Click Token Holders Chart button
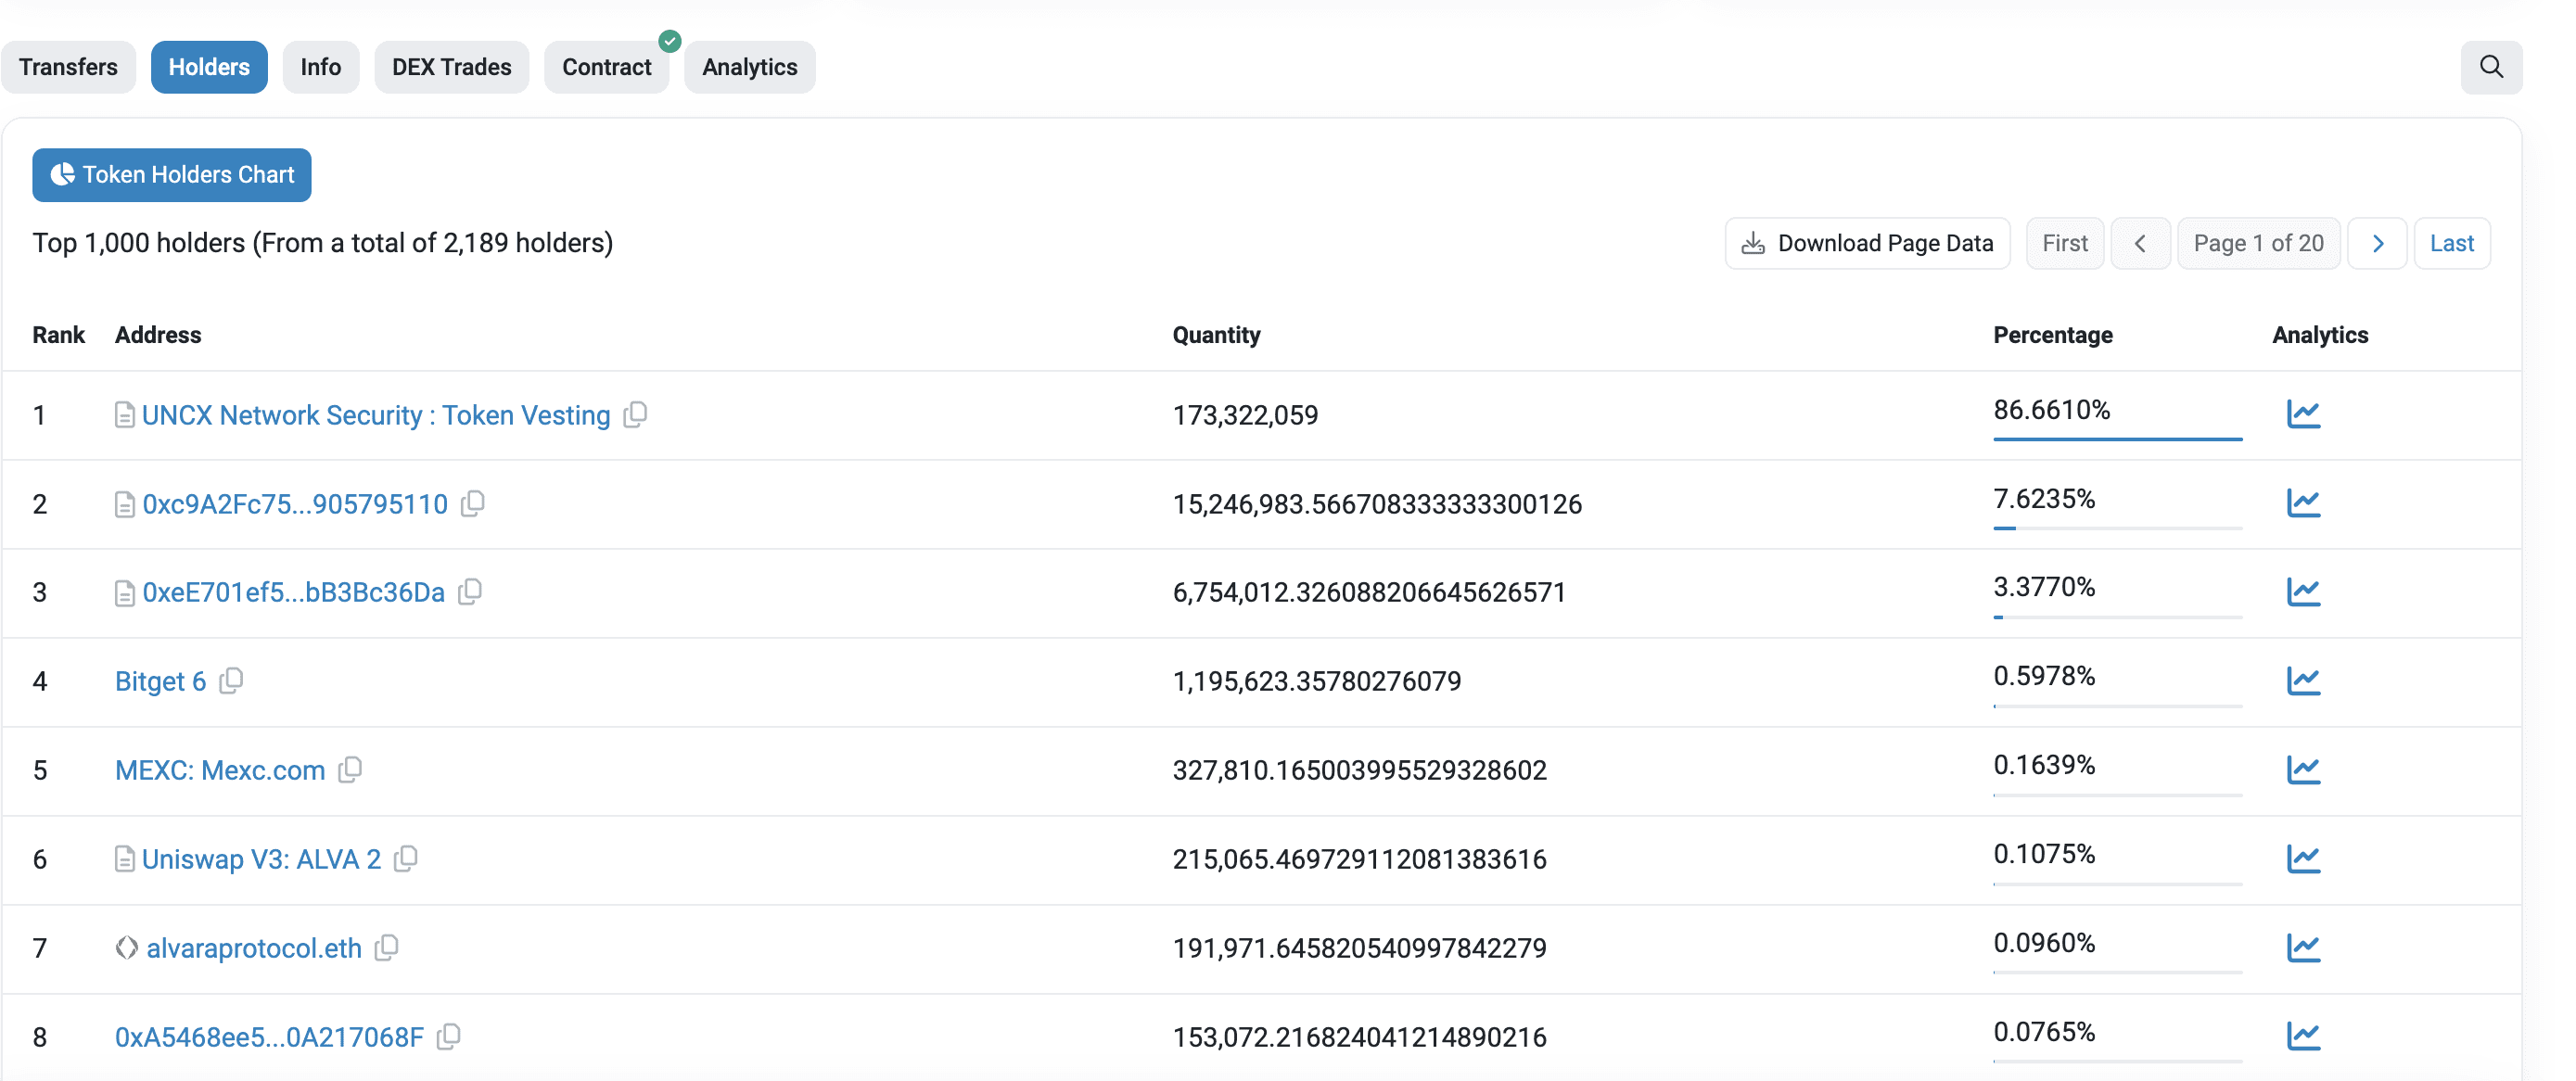2576x1081 pixels. coord(172,175)
